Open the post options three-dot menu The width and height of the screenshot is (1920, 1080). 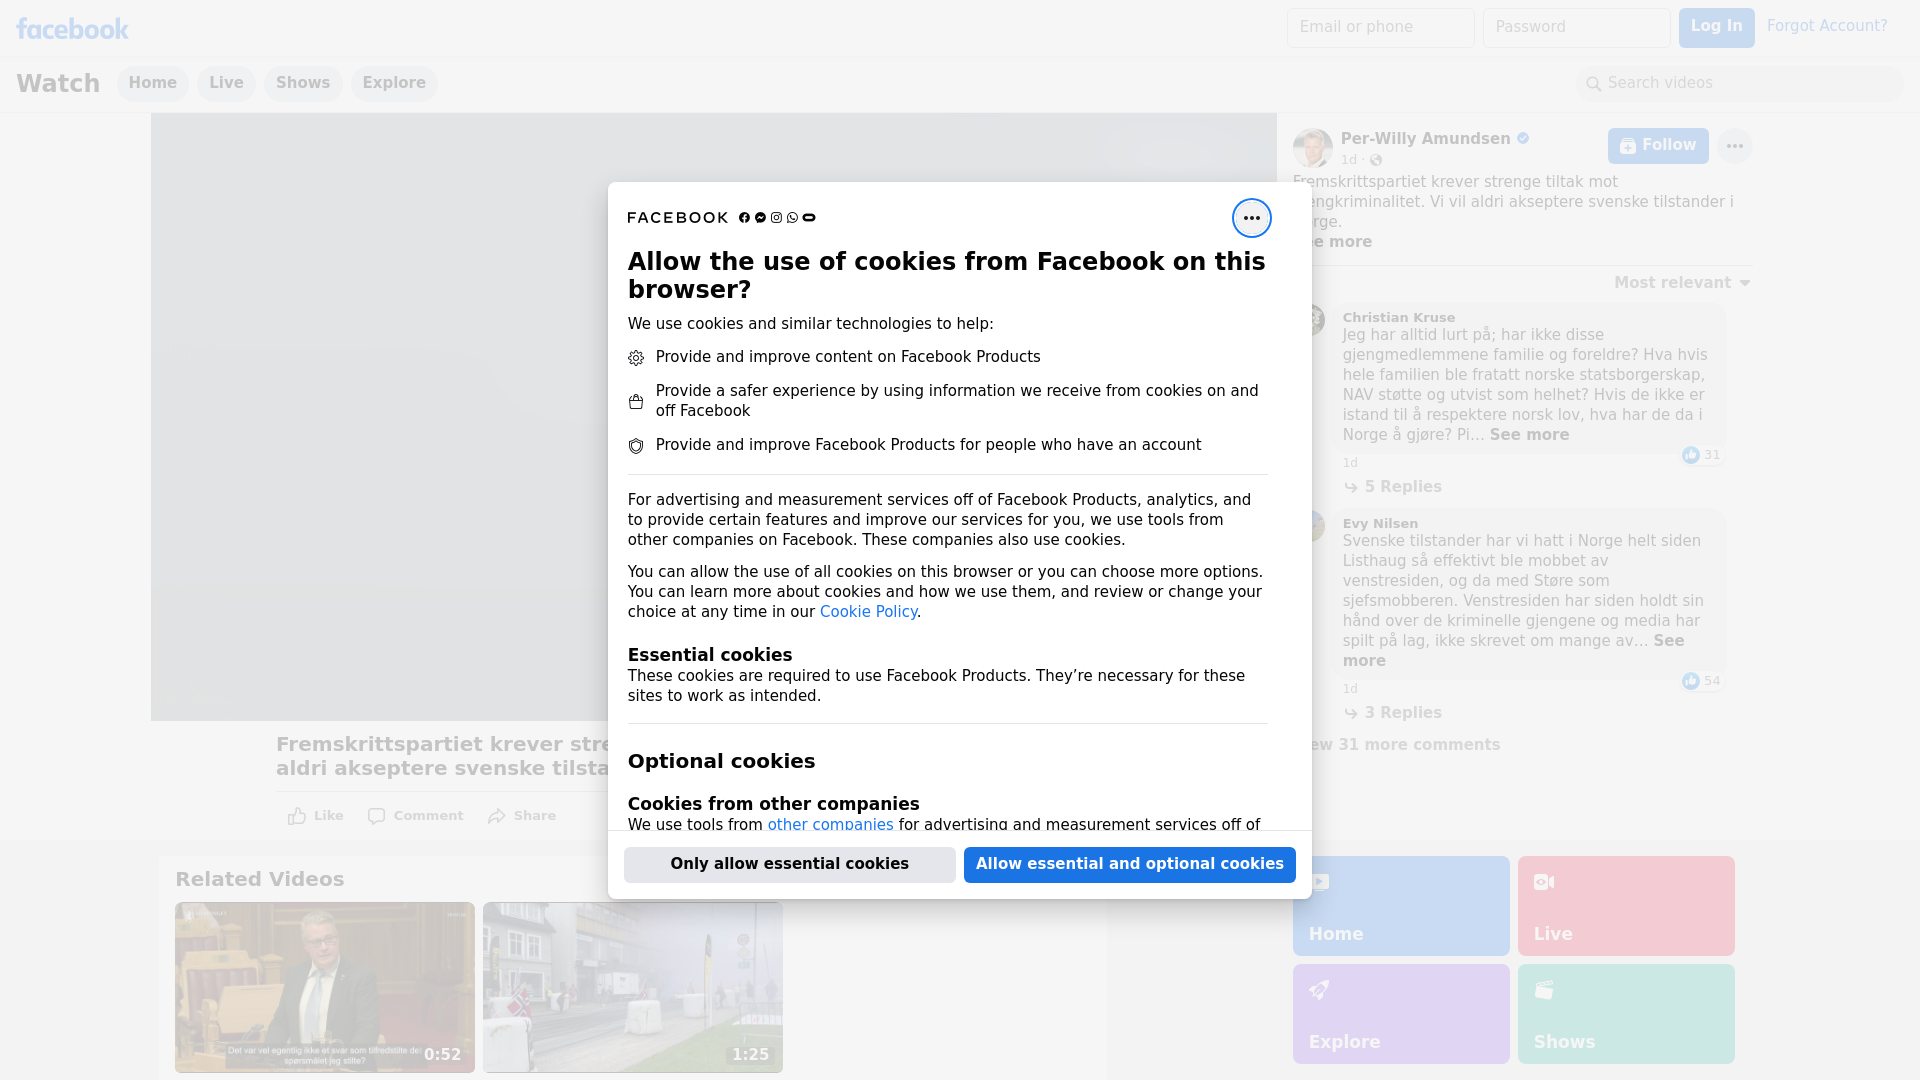click(x=1734, y=146)
